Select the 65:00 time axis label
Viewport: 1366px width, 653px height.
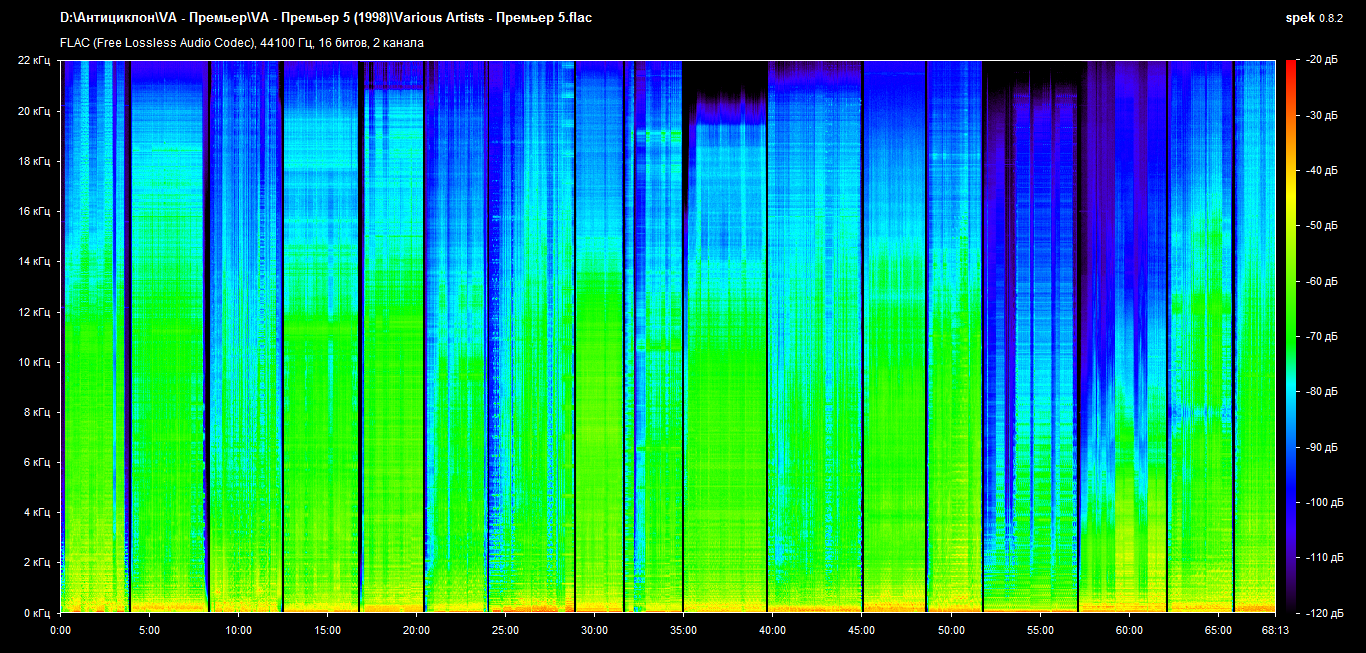click(1218, 631)
